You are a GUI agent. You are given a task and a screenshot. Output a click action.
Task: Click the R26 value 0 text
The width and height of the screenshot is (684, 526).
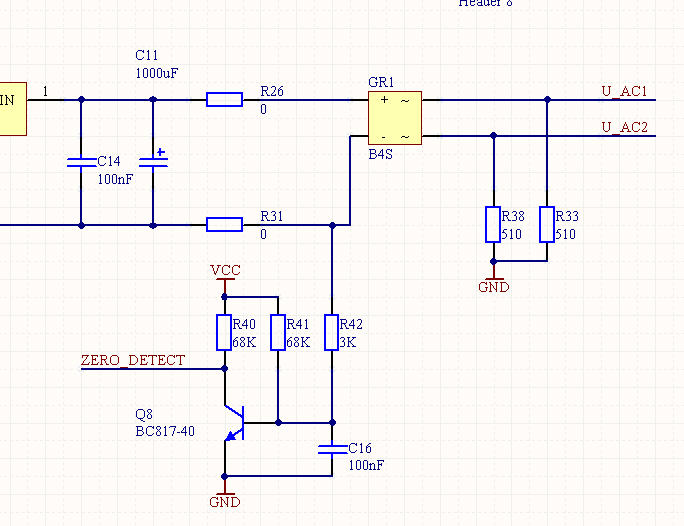click(263, 109)
